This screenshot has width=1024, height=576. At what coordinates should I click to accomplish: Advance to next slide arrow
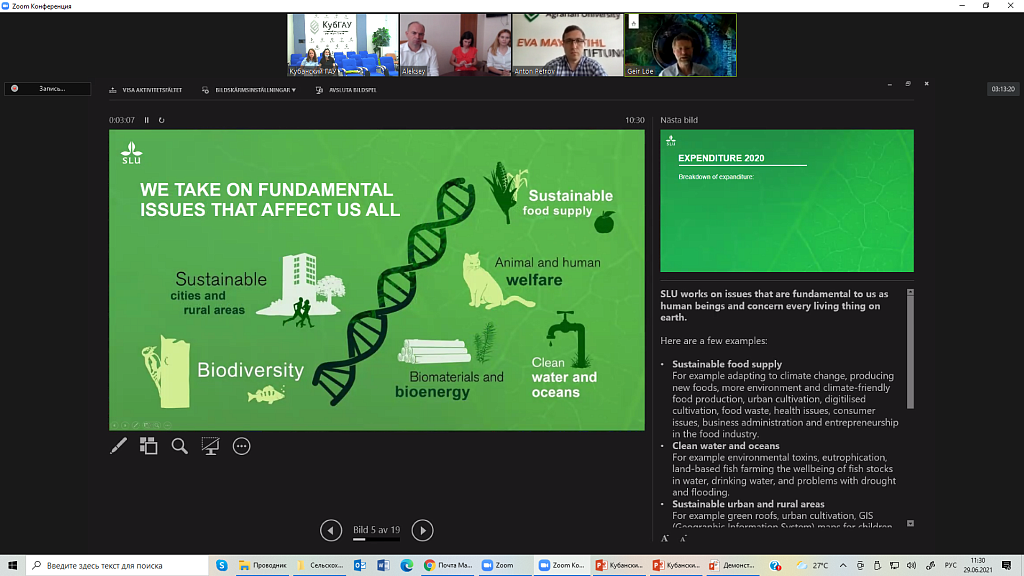coord(423,530)
